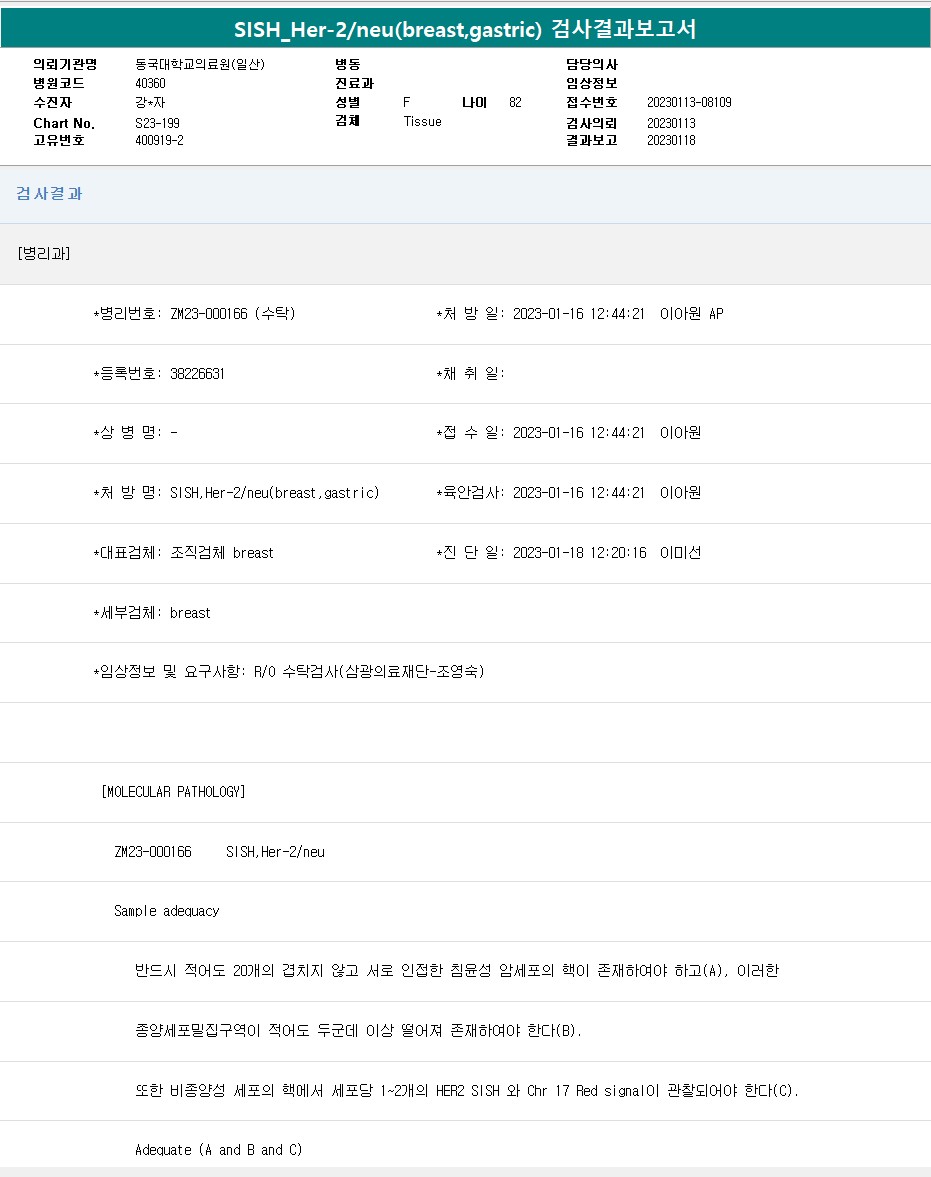This screenshot has height=1177, width=931.
Task: Click the report title 'SISH_Her-2/neu(breast,gastric) 검사결과보고서'
Action: [465, 29]
